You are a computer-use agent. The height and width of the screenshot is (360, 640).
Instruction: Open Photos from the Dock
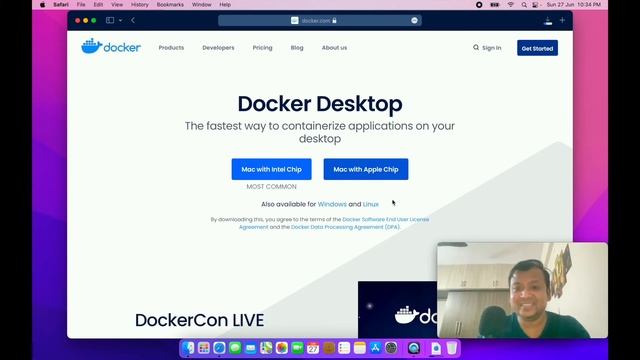(x=282, y=348)
